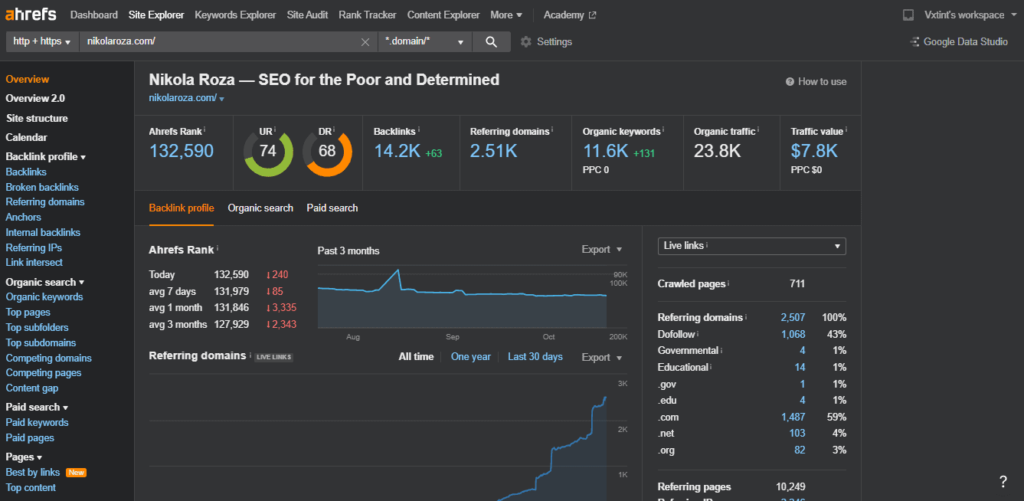Open Anchors report in sidebar
The width and height of the screenshot is (1024, 501).
click(x=24, y=217)
